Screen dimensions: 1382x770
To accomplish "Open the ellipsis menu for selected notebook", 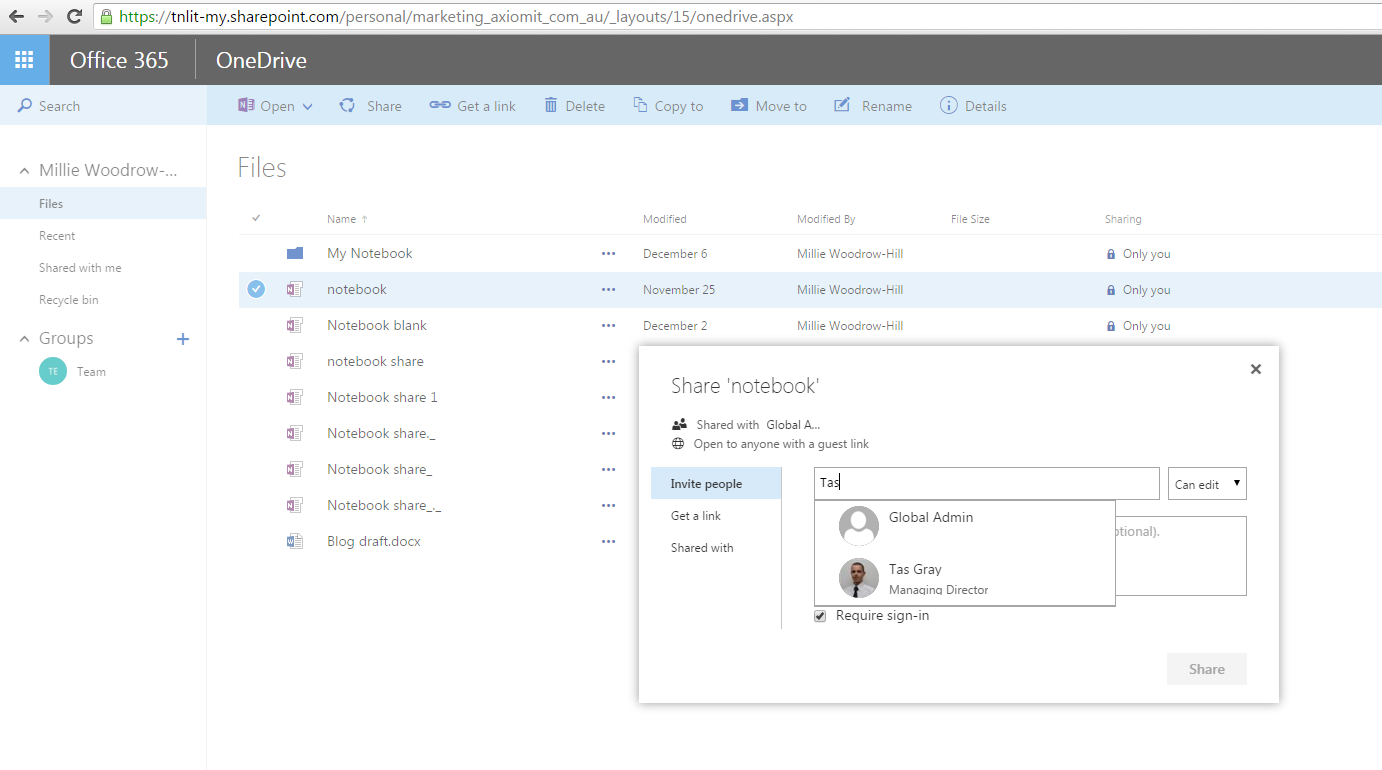I will 609,290.
